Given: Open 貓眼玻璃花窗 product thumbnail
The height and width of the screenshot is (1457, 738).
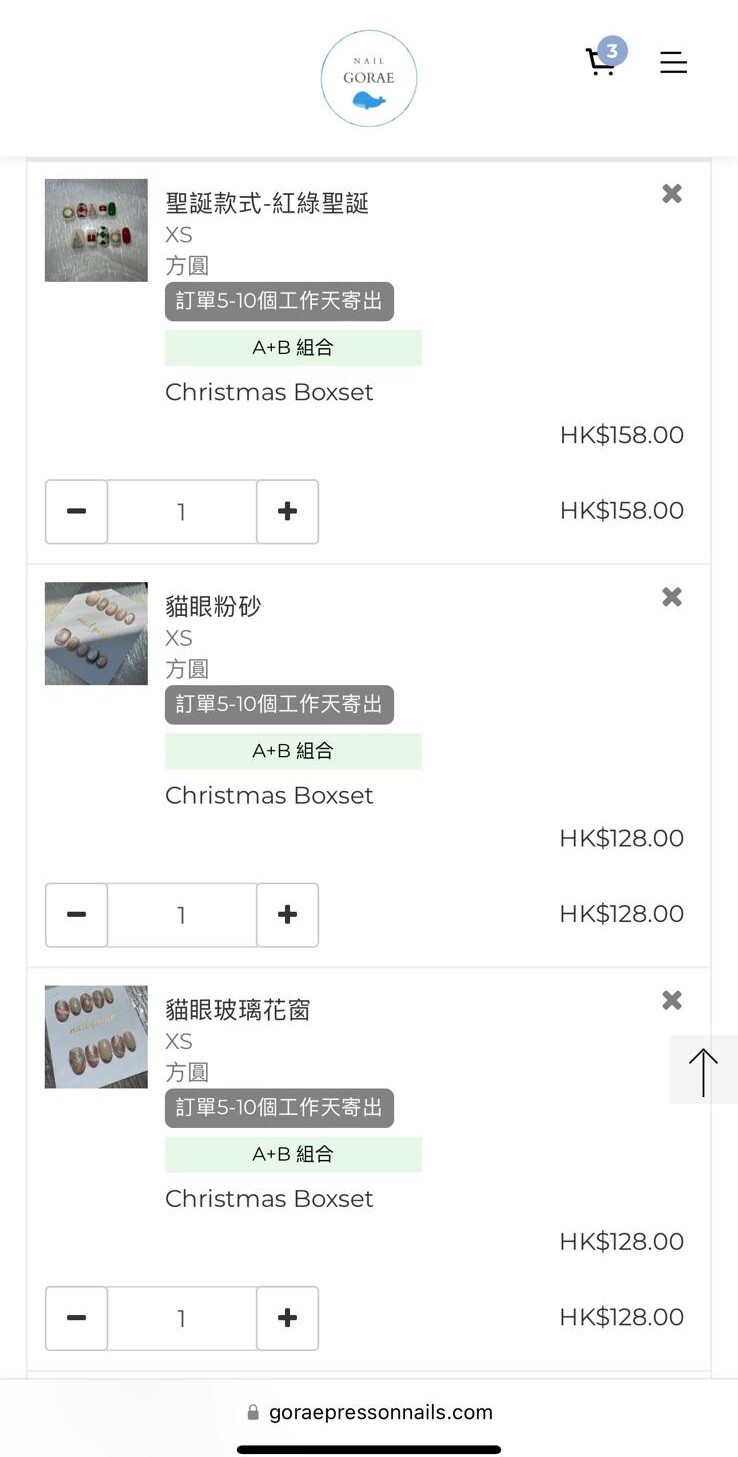Looking at the screenshot, I should pyautogui.click(x=96, y=1036).
